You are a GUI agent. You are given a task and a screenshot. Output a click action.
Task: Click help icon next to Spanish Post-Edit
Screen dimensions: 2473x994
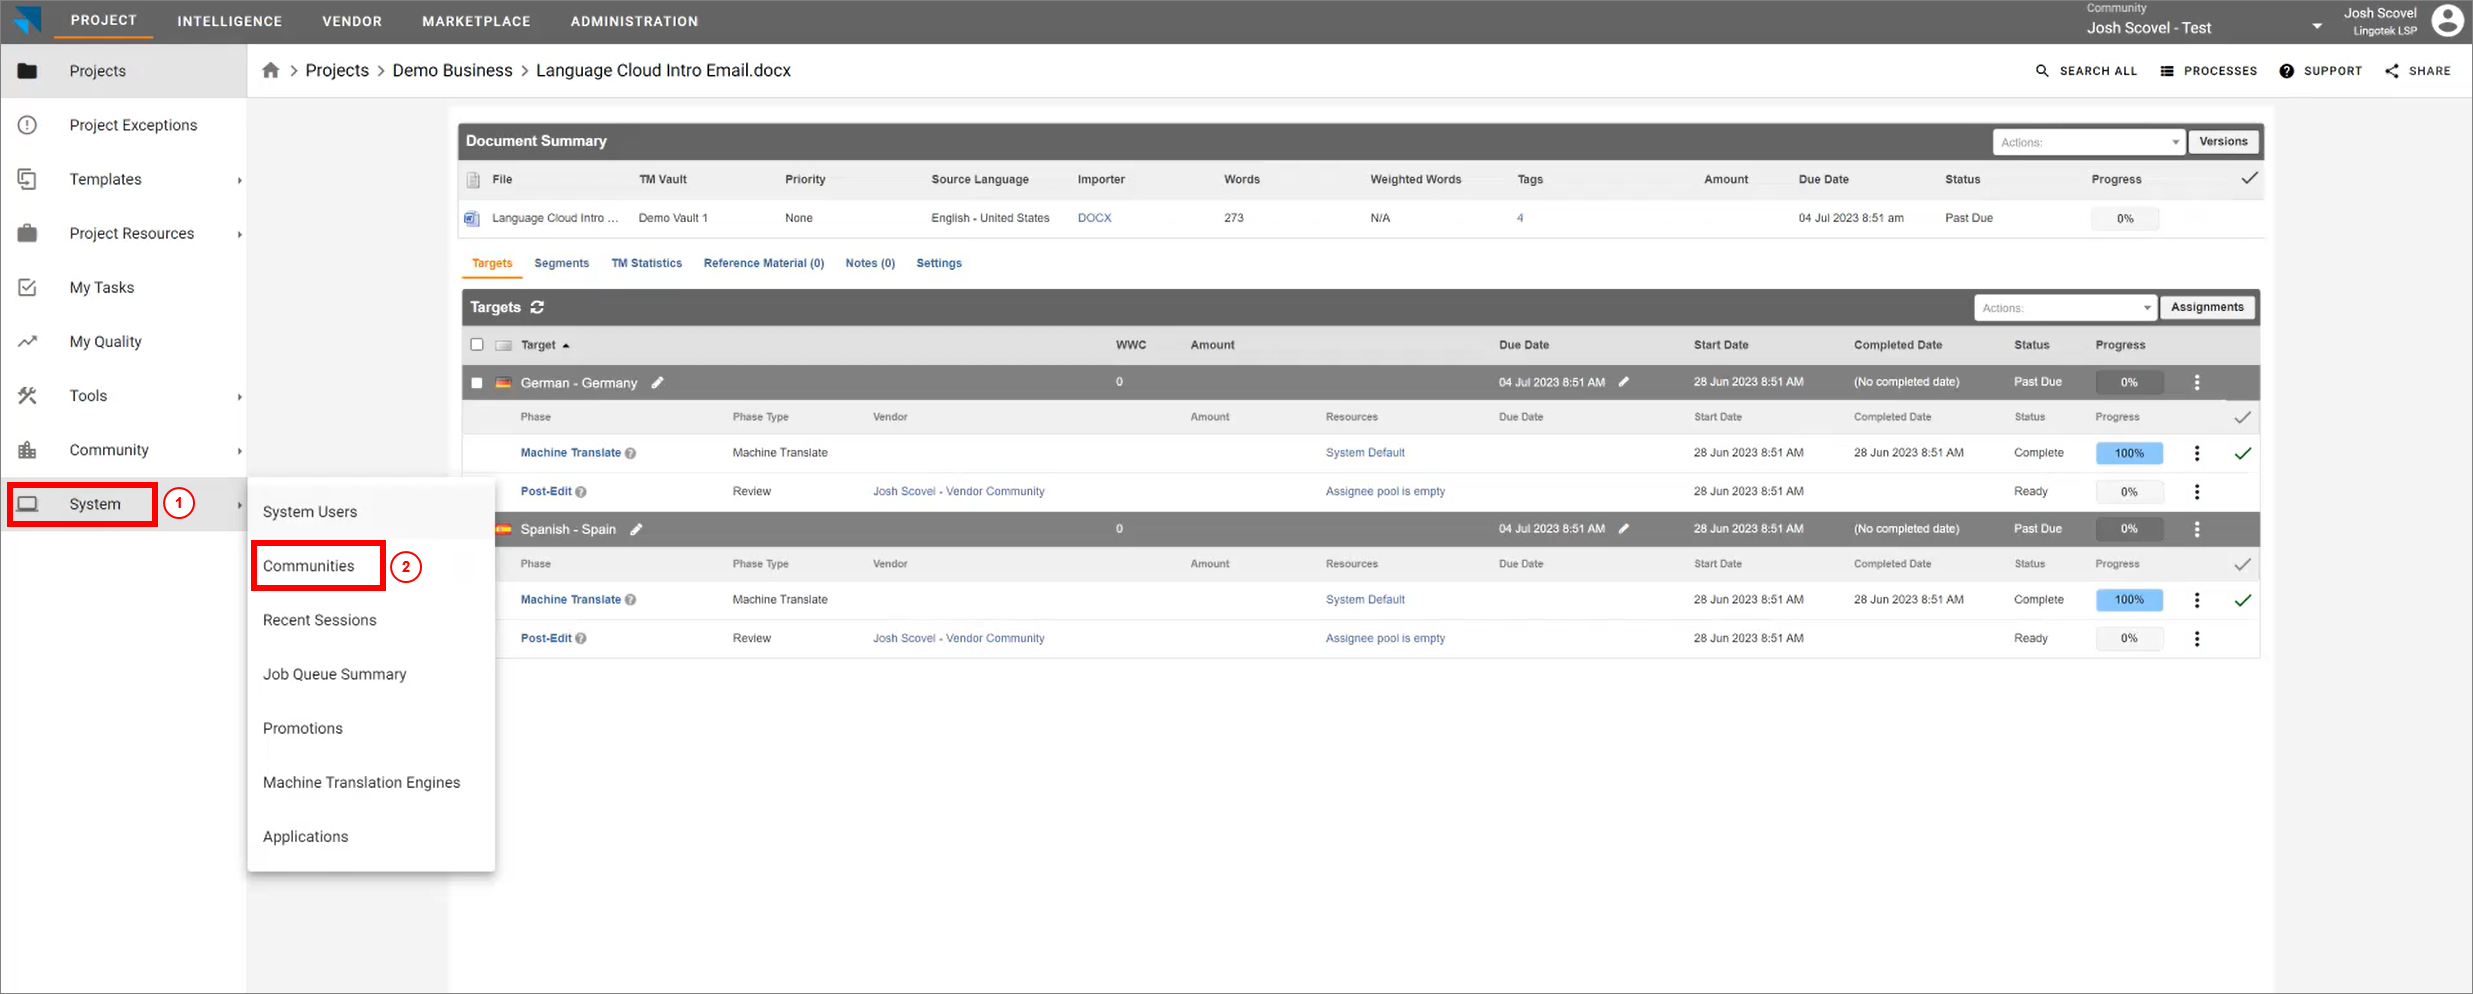click(581, 638)
